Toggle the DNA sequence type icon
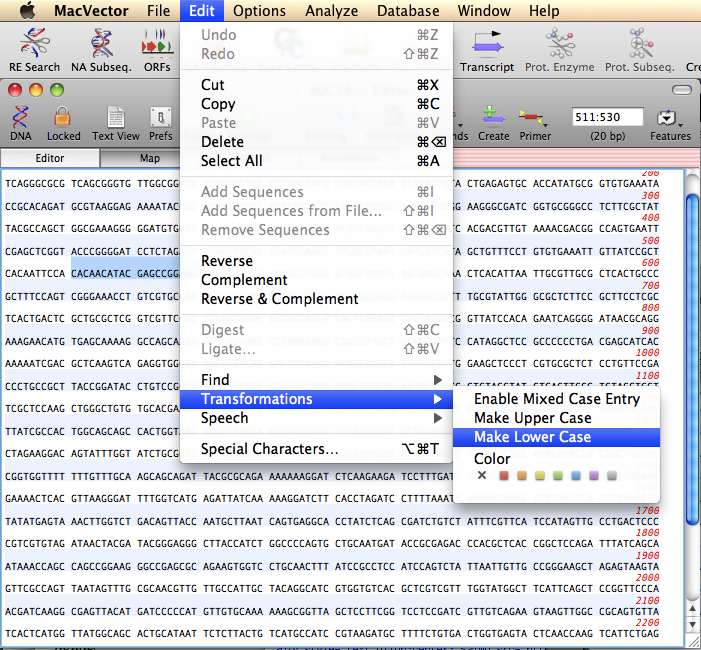Screen dimensions: 701x650 click(21, 119)
